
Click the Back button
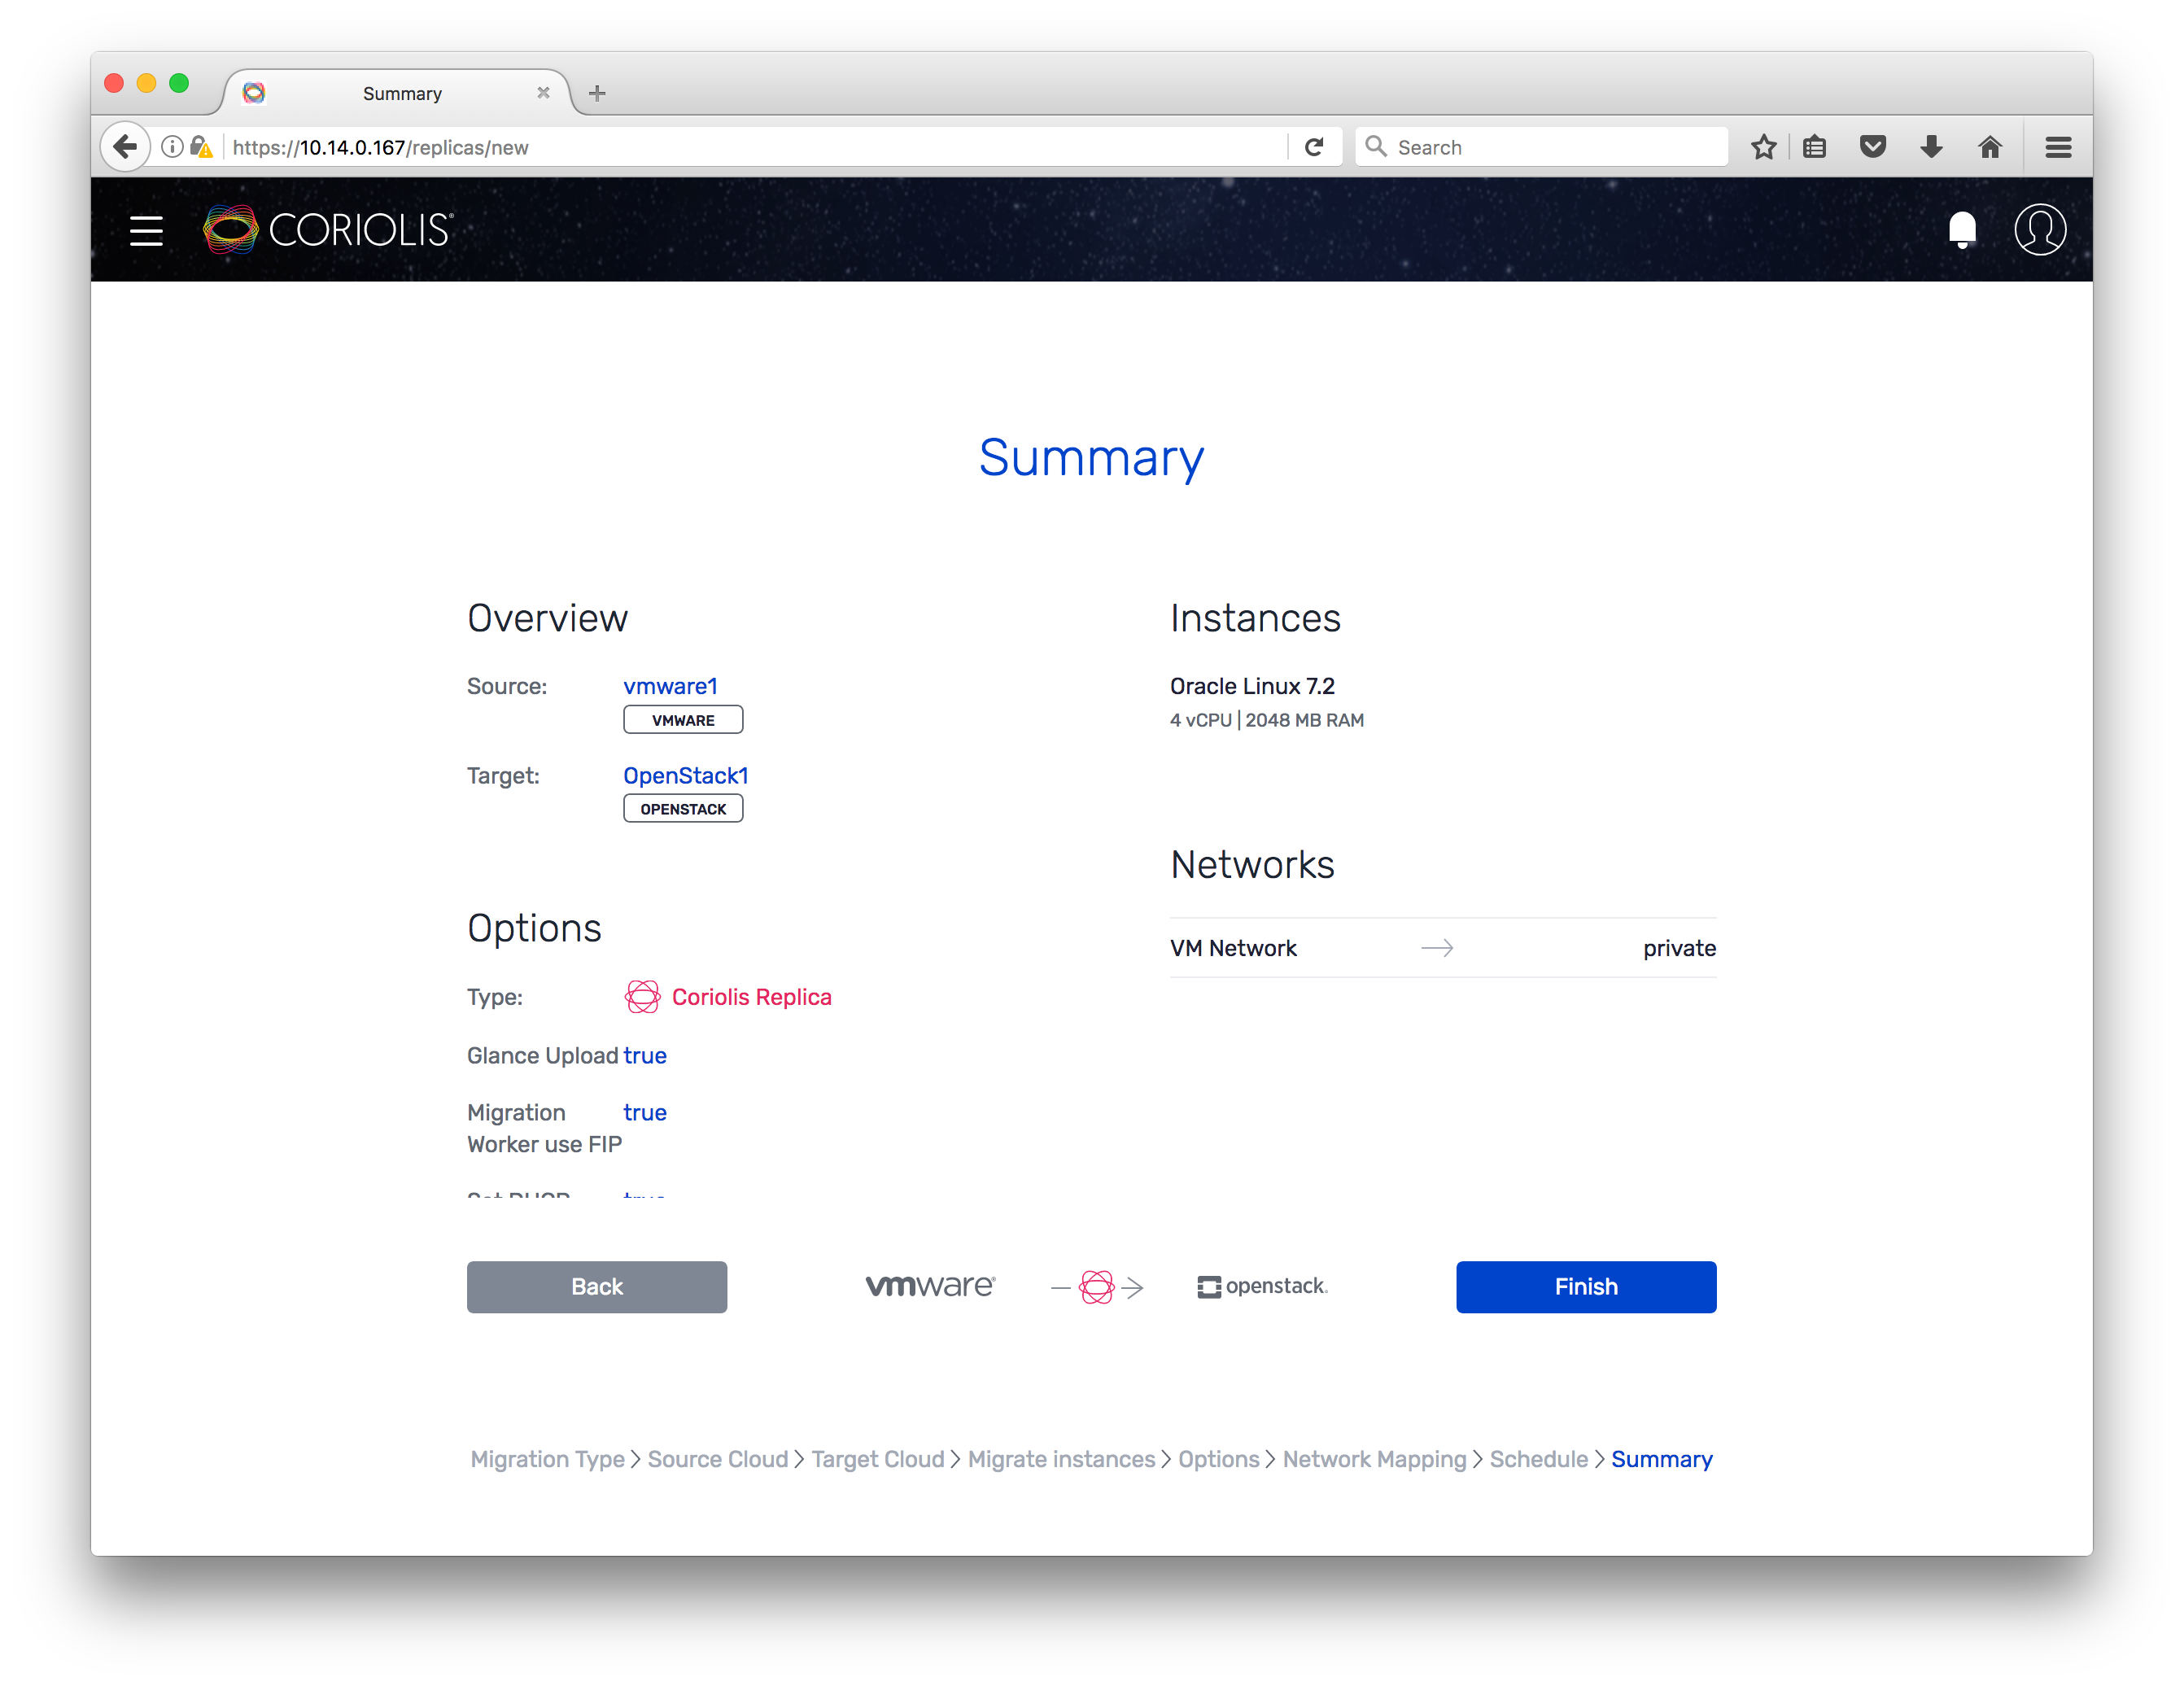pyautogui.click(x=596, y=1286)
